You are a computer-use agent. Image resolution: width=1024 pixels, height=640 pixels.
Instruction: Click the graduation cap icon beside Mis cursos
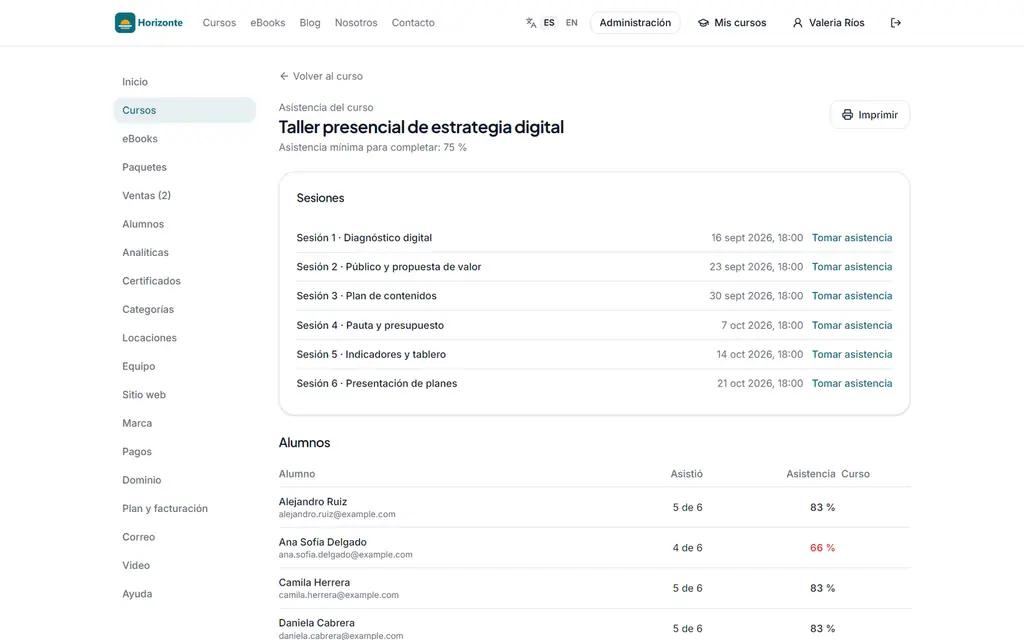click(703, 23)
